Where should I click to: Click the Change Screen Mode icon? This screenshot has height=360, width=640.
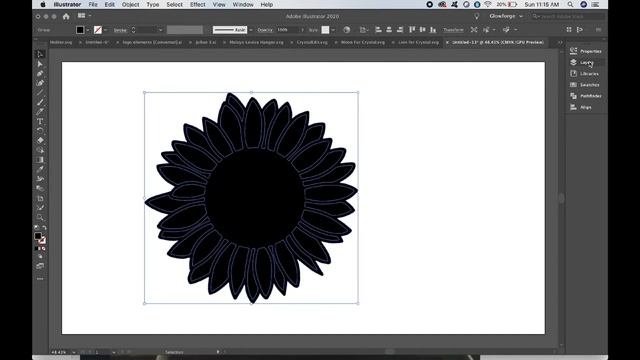tap(40, 266)
